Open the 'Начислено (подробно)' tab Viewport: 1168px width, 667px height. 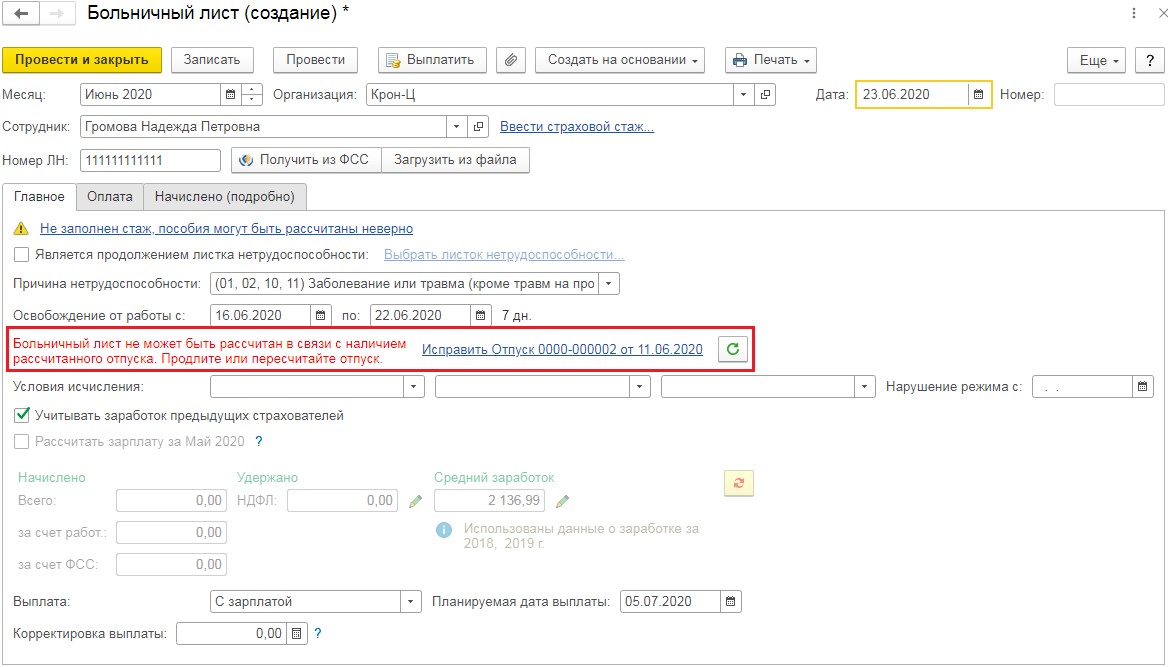(225, 197)
